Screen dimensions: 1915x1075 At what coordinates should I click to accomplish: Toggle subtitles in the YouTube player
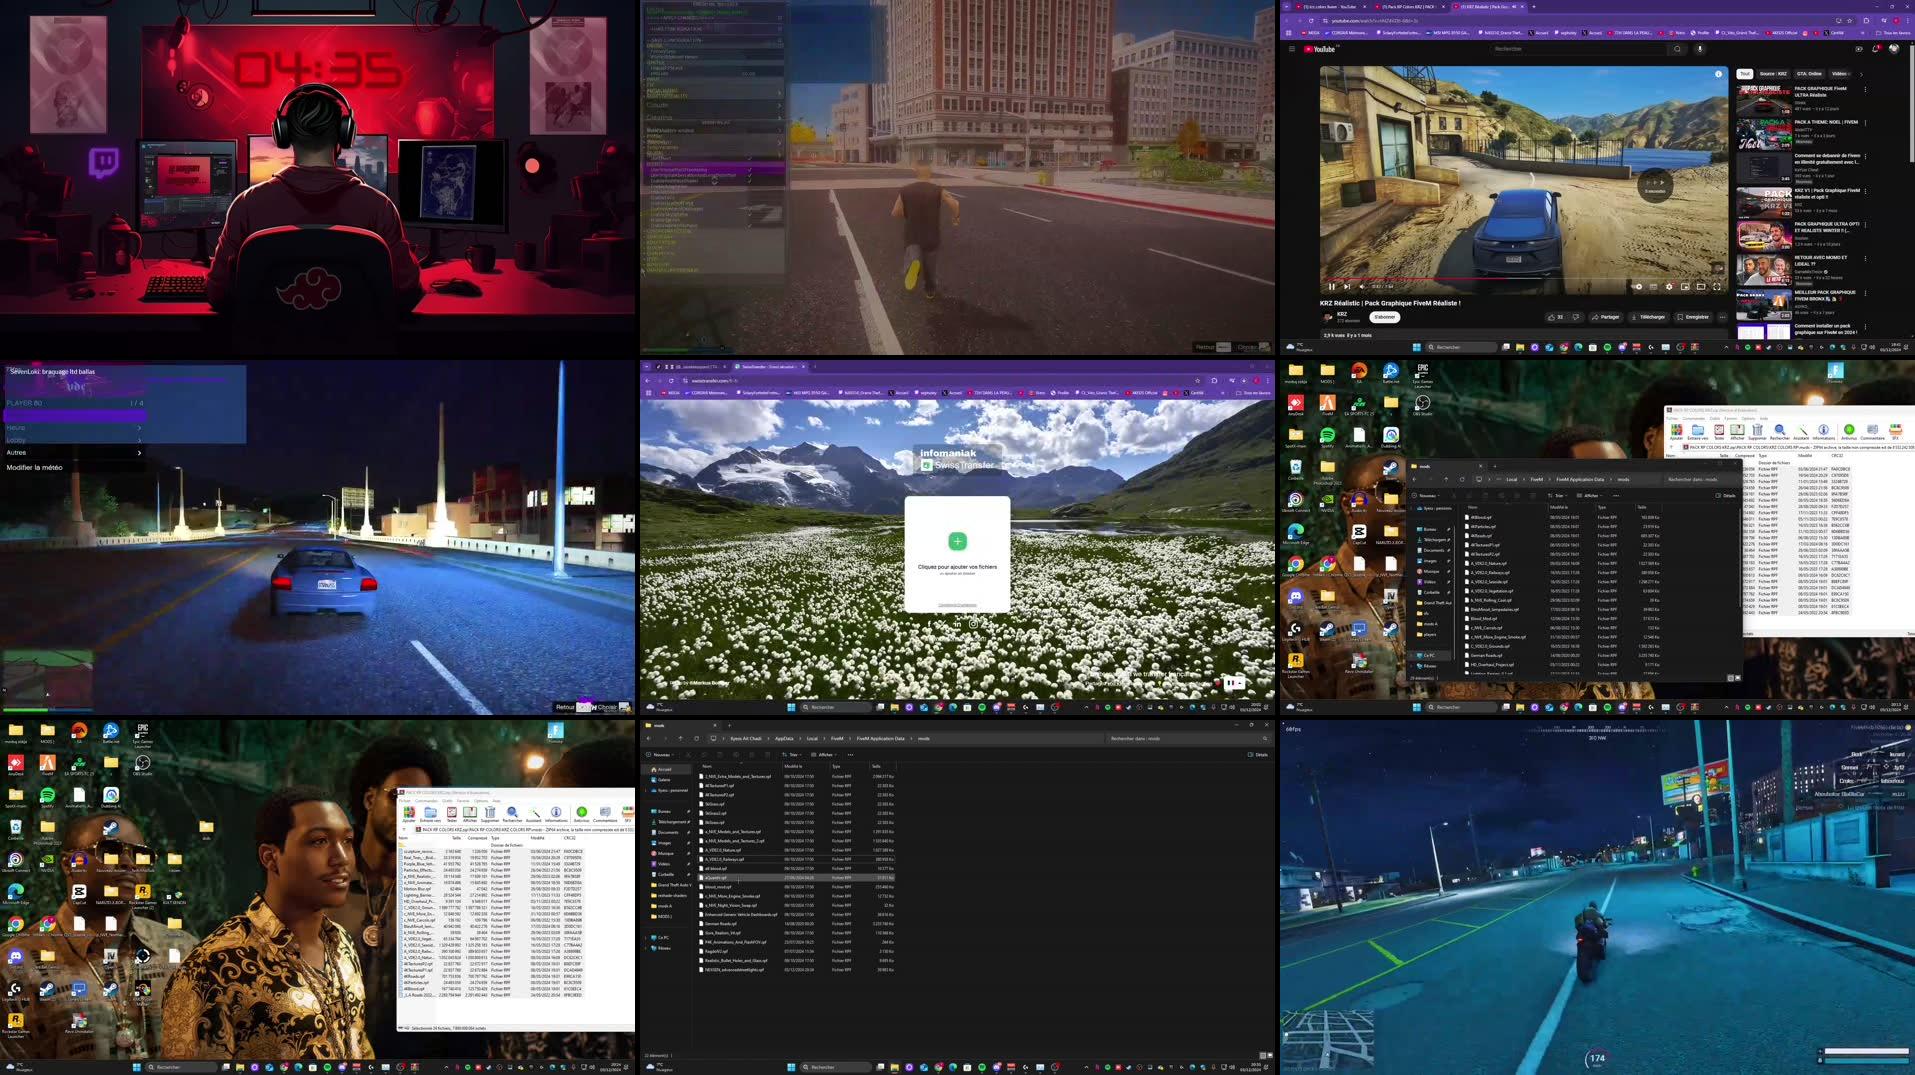[x=1653, y=286]
